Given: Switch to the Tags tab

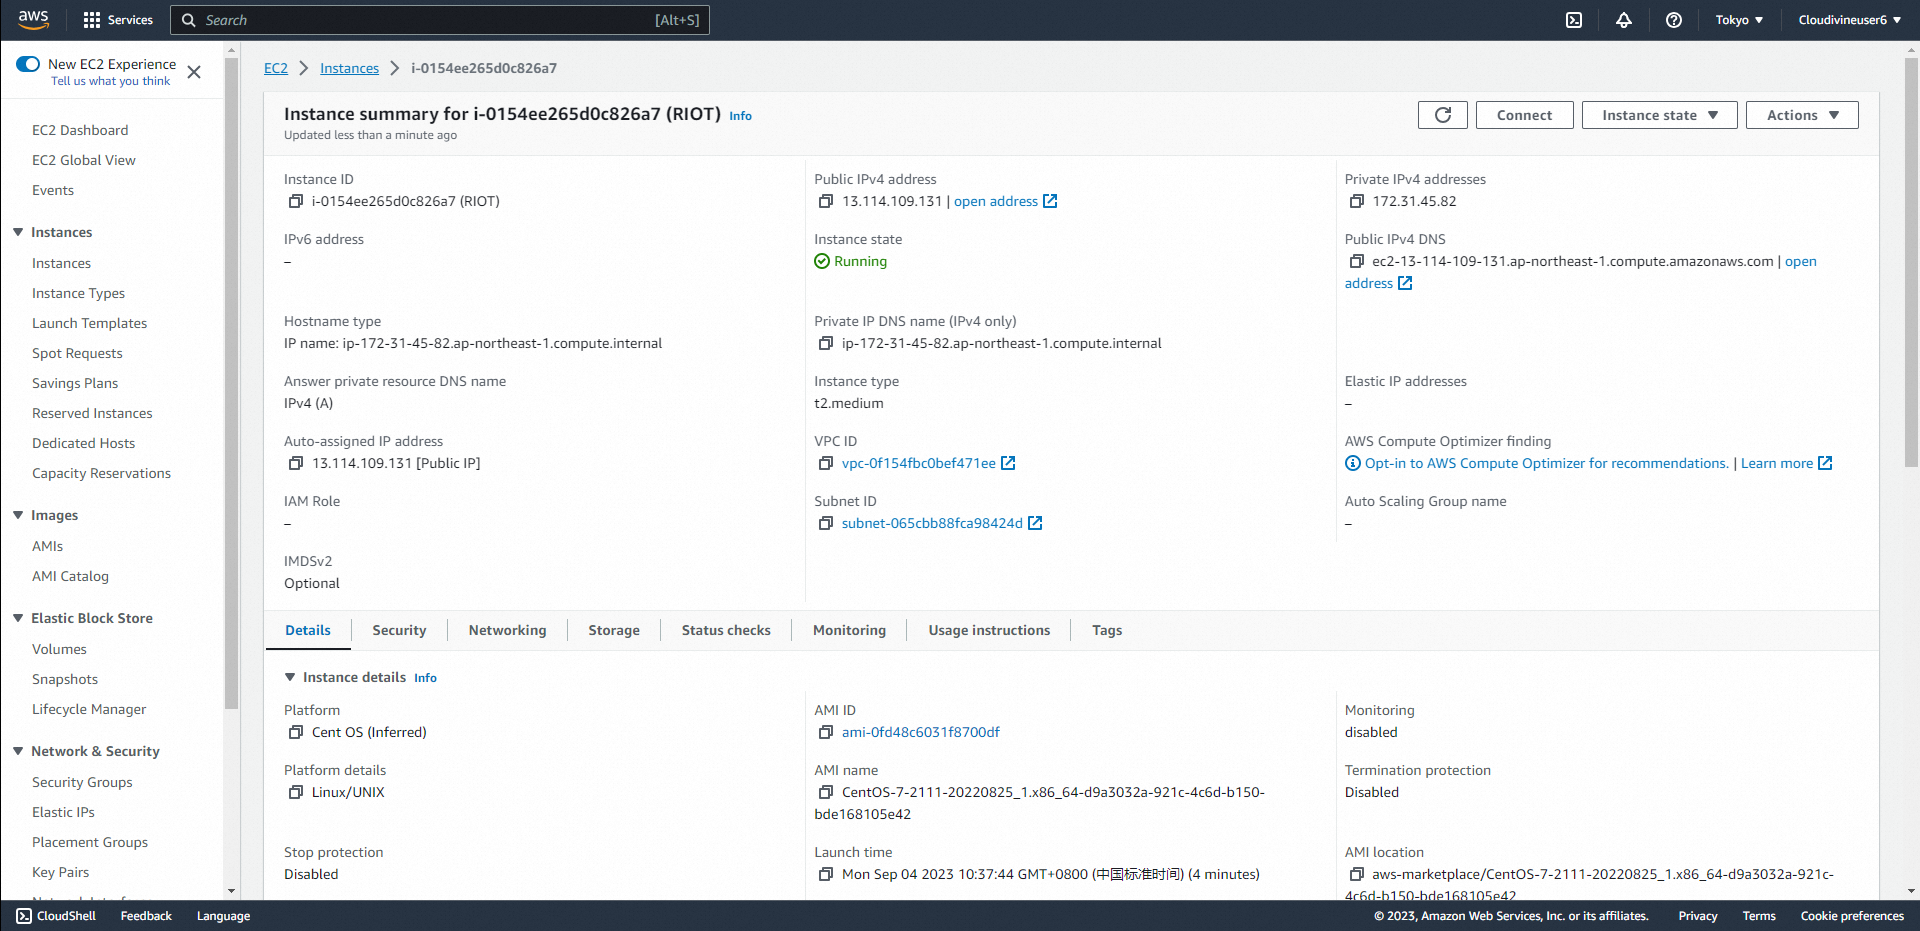Looking at the screenshot, I should (1107, 630).
